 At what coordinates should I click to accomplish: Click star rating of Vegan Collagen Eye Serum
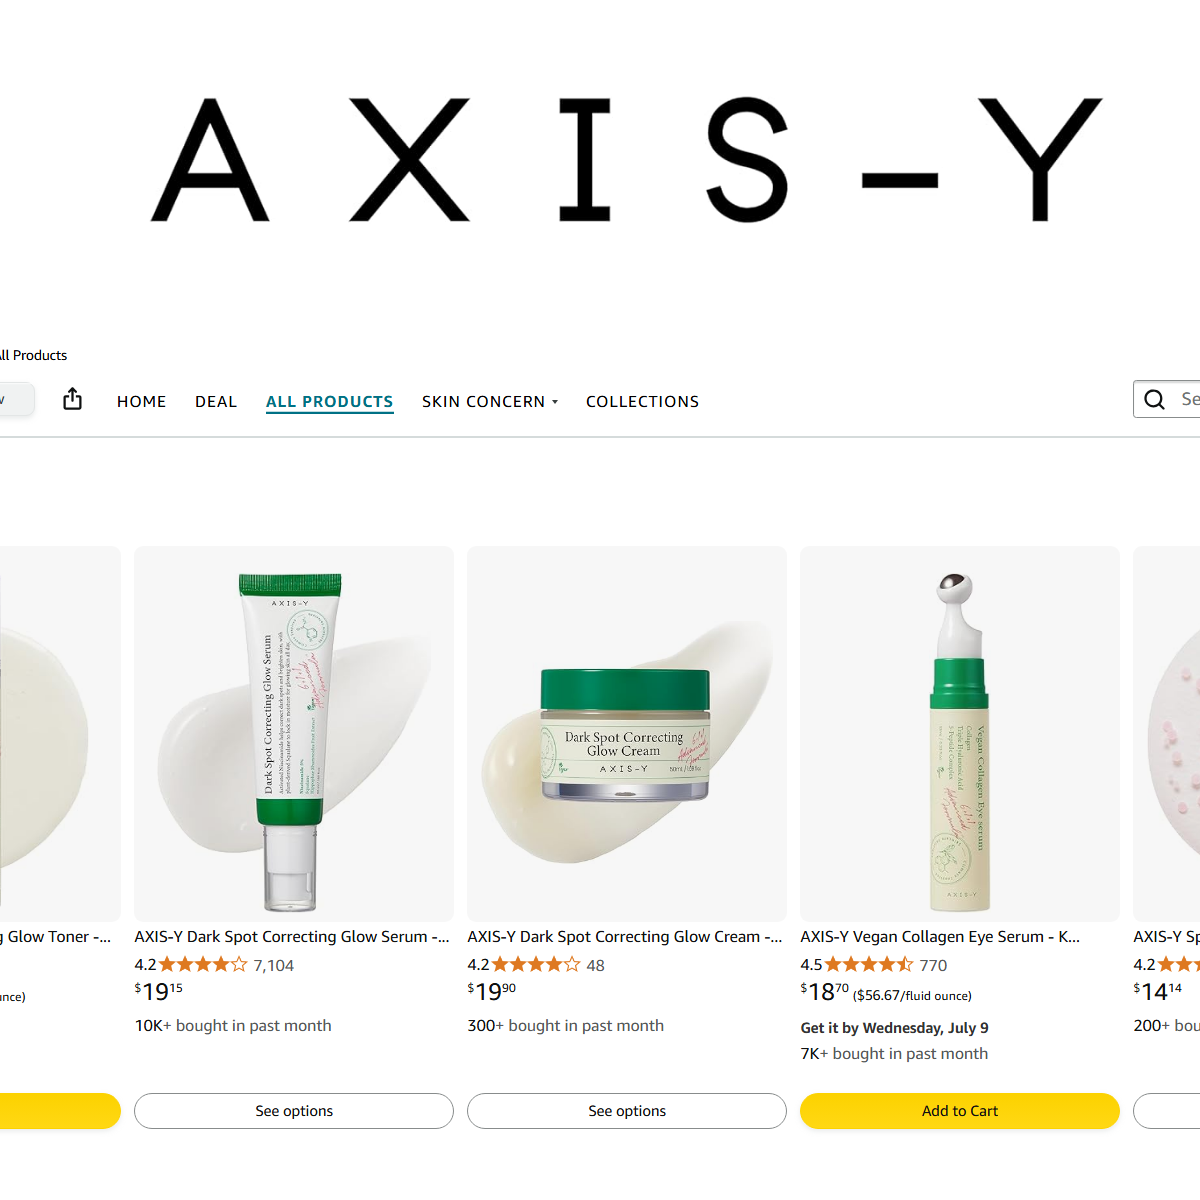(x=869, y=965)
